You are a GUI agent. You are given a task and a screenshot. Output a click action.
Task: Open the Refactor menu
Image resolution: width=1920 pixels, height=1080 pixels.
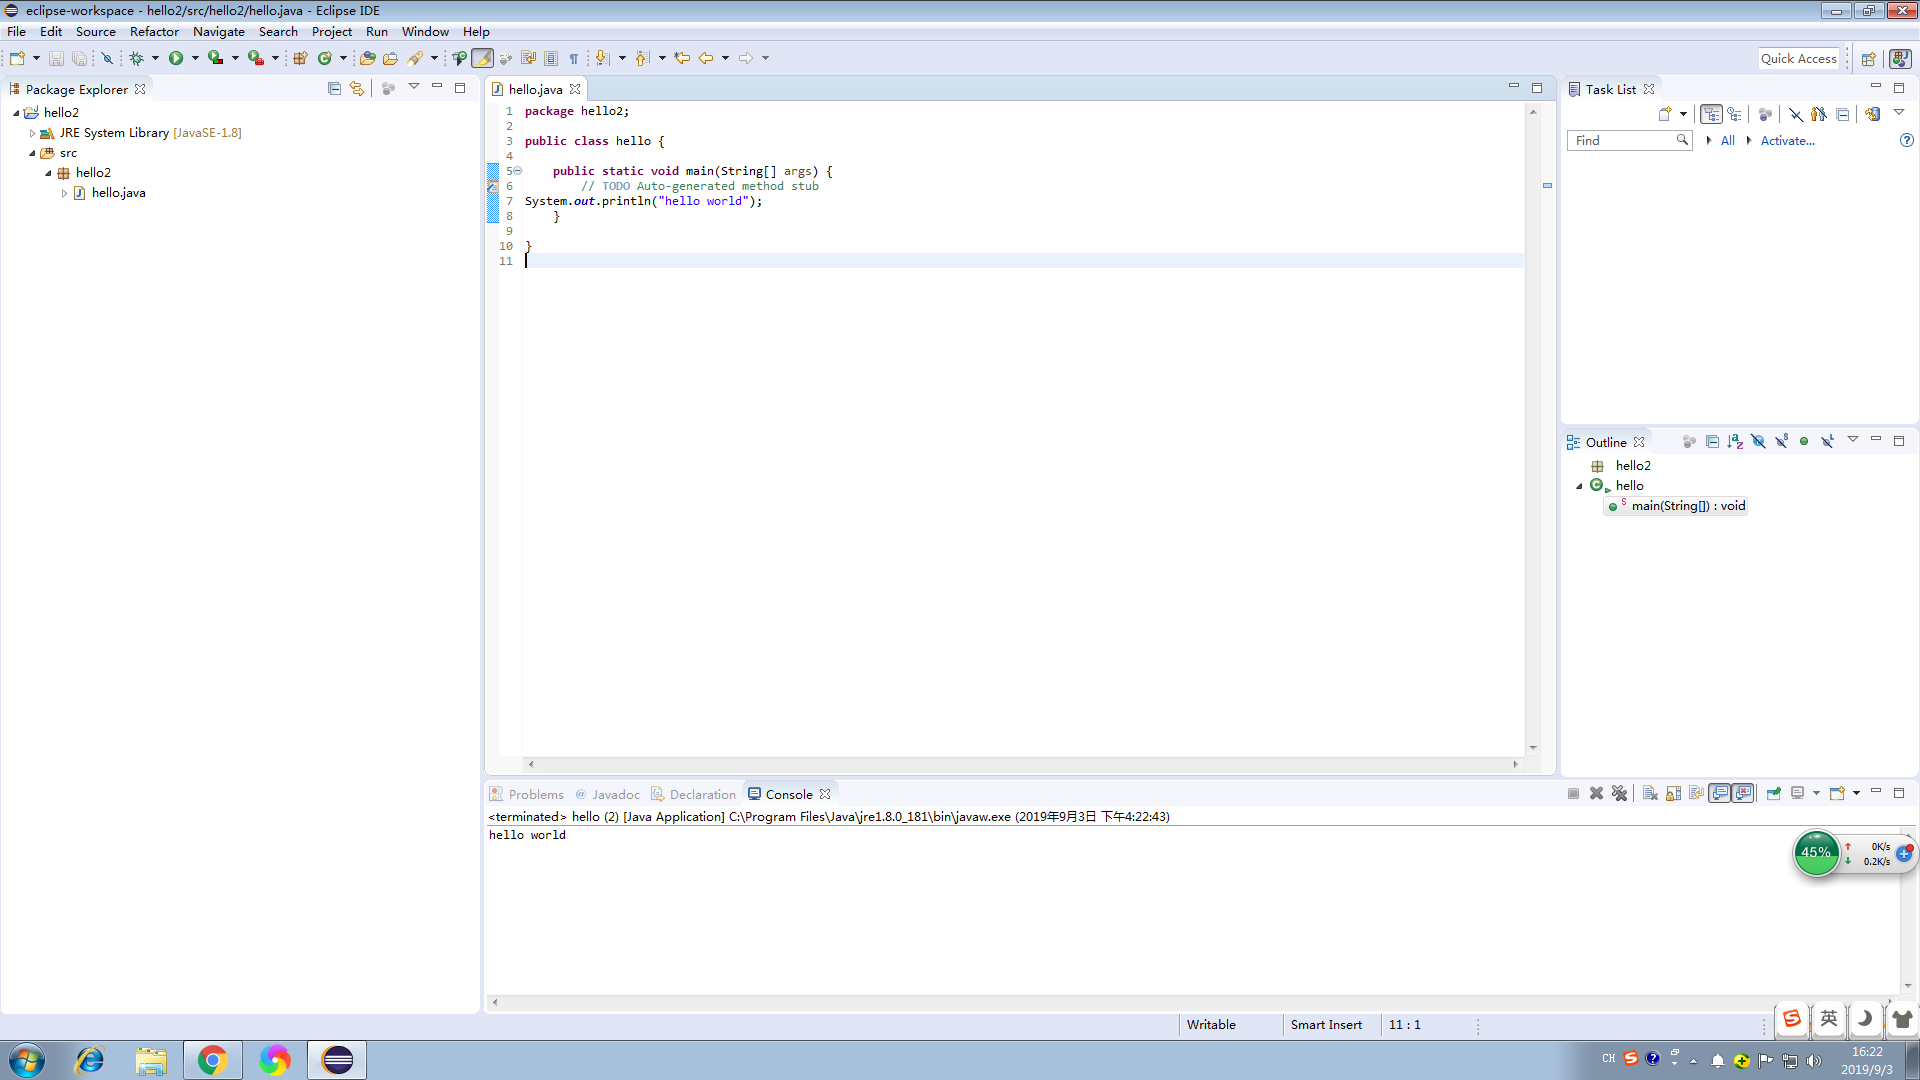[153, 31]
